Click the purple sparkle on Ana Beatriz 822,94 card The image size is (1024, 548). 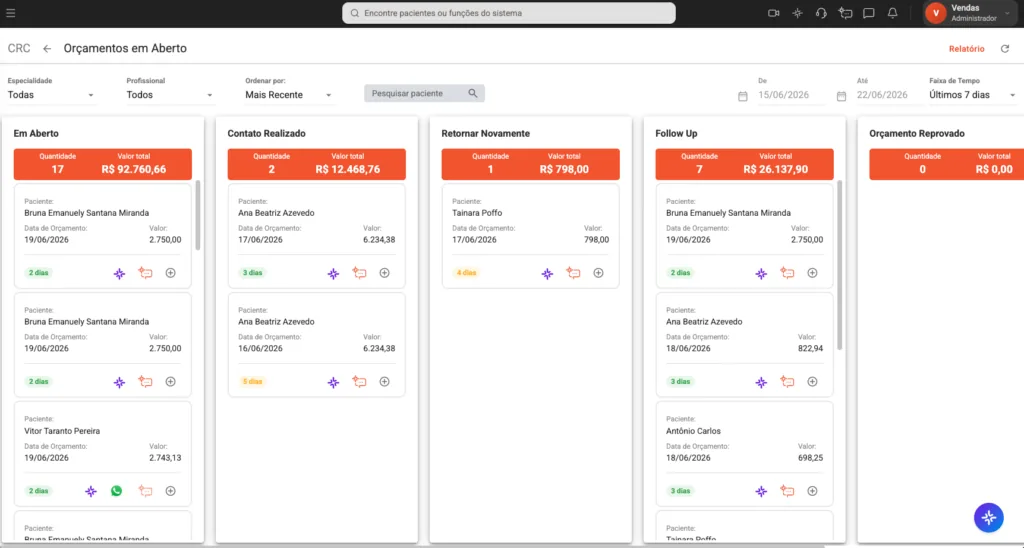(761, 382)
